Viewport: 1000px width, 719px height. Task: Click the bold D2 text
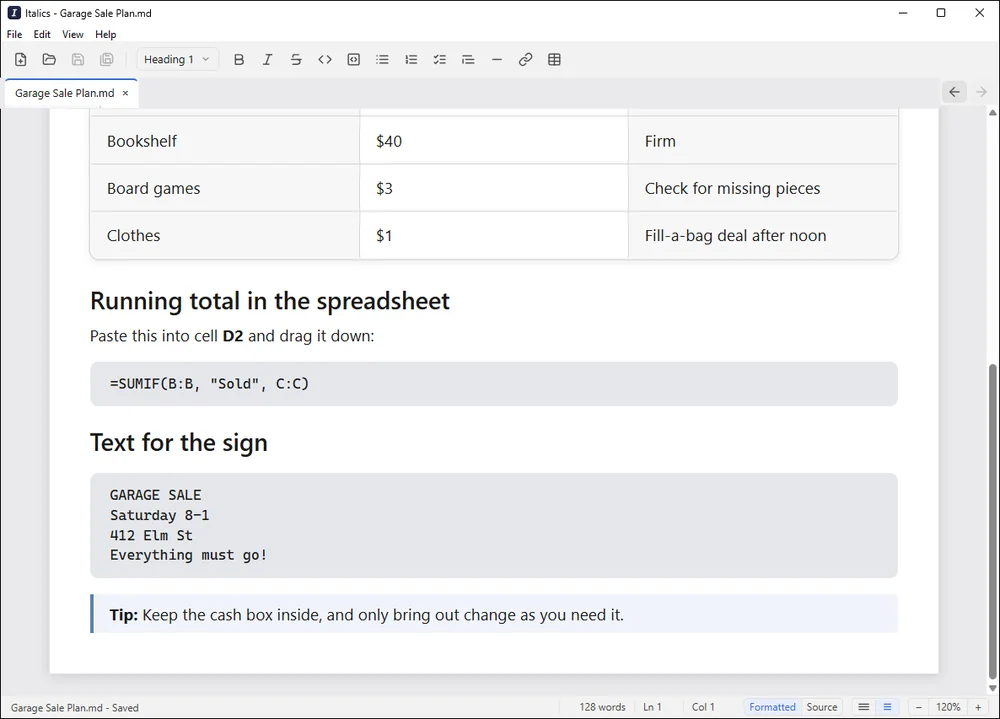pyautogui.click(x=233, y=336)
